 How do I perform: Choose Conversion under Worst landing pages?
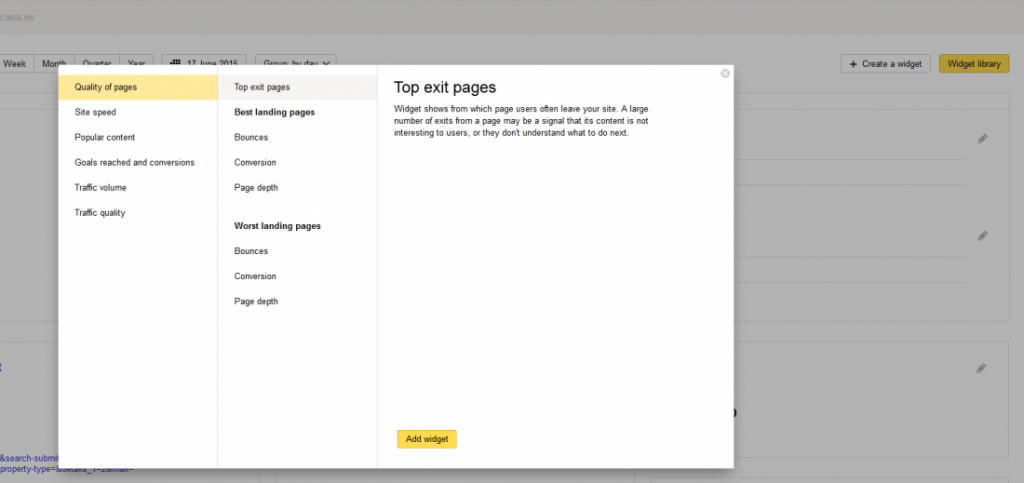(255, 276)
